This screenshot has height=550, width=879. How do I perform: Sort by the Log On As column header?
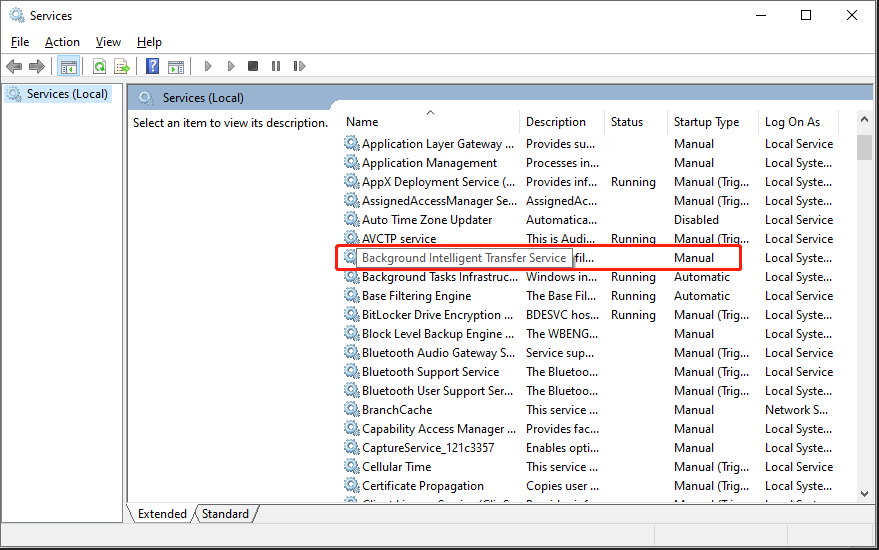point(799,122)
